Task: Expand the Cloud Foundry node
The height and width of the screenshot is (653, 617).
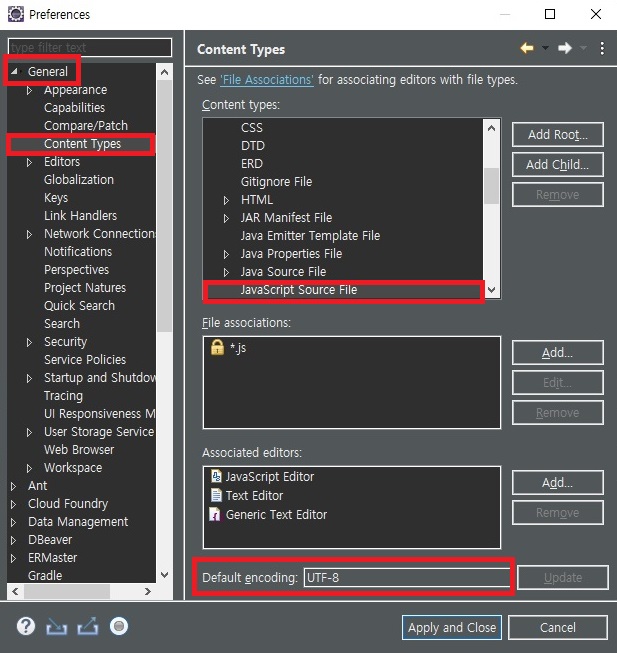Action: (x=13, y=504)
